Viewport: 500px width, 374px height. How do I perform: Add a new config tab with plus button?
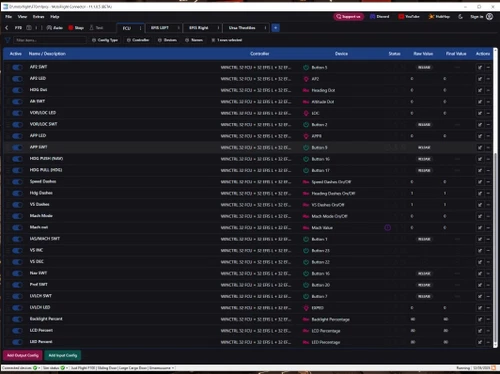tap(276, 28)
